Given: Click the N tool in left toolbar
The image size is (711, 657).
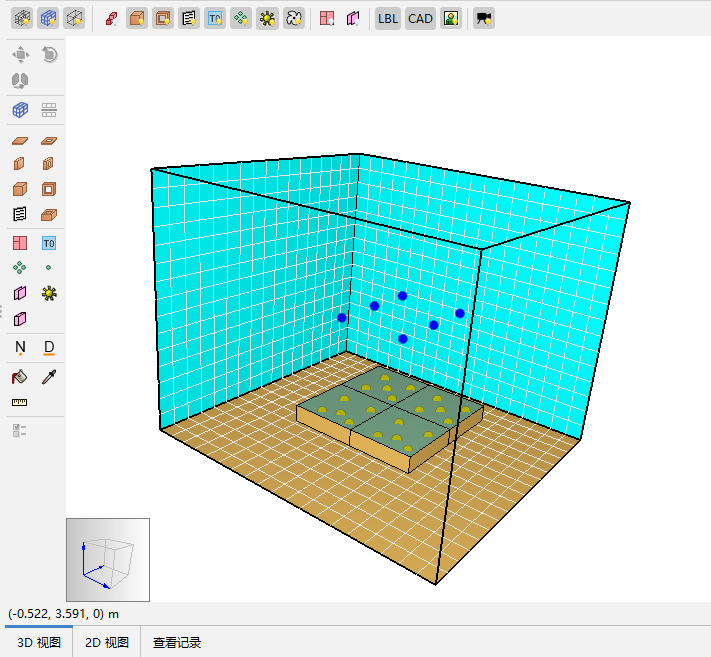Looking at the screenshot, I should 20,347.
